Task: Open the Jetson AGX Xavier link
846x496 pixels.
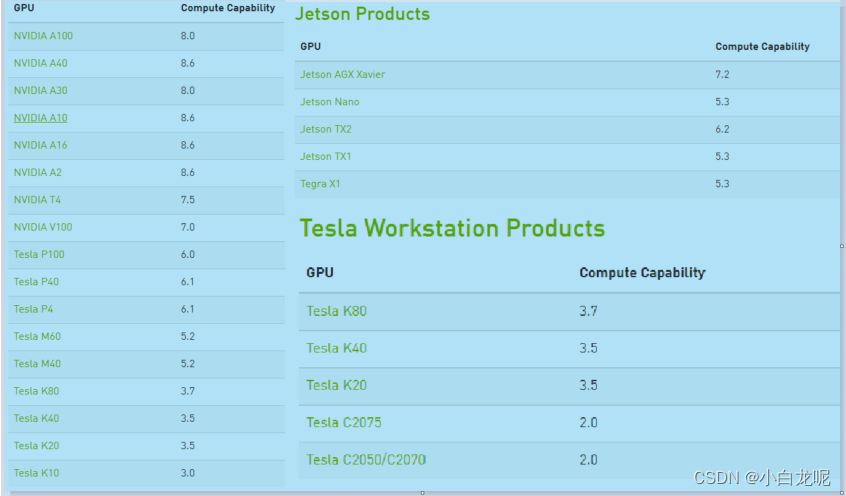Action: click(x=343, y=74)
